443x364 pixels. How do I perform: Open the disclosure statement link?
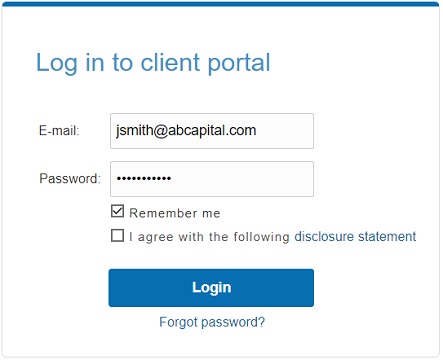[x=355, y=236]
